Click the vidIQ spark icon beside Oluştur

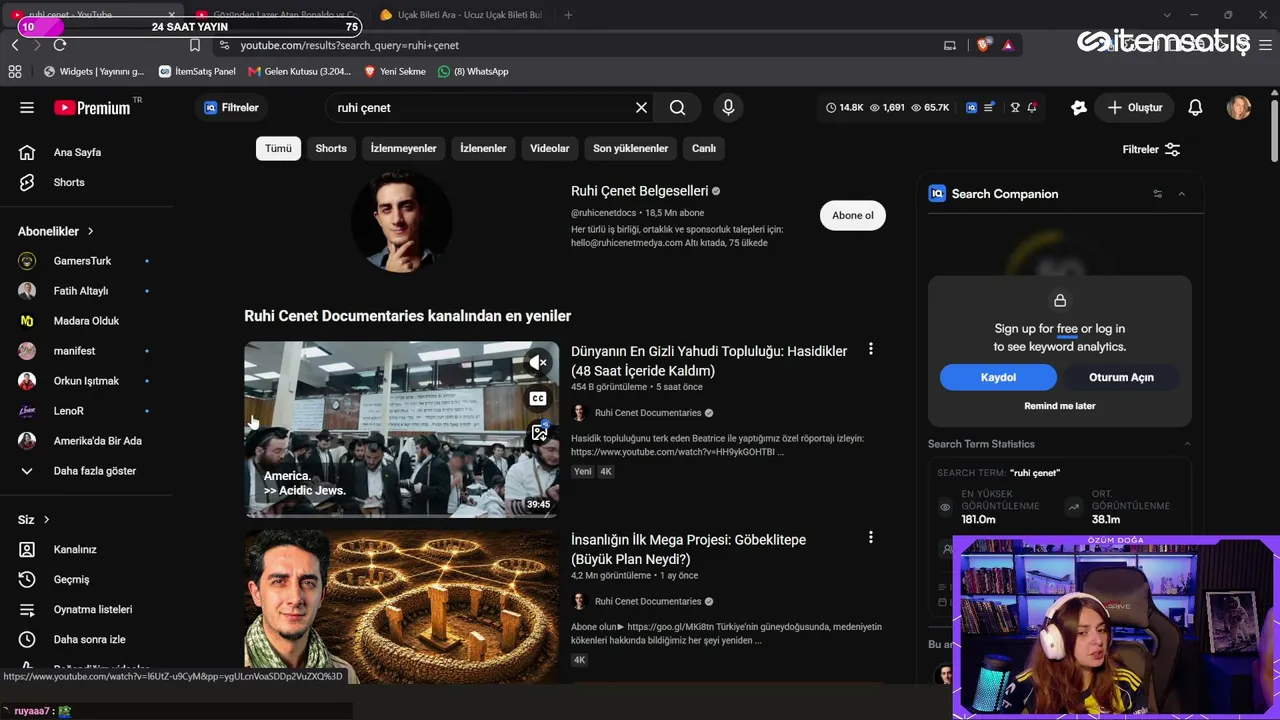[1078, 107]
